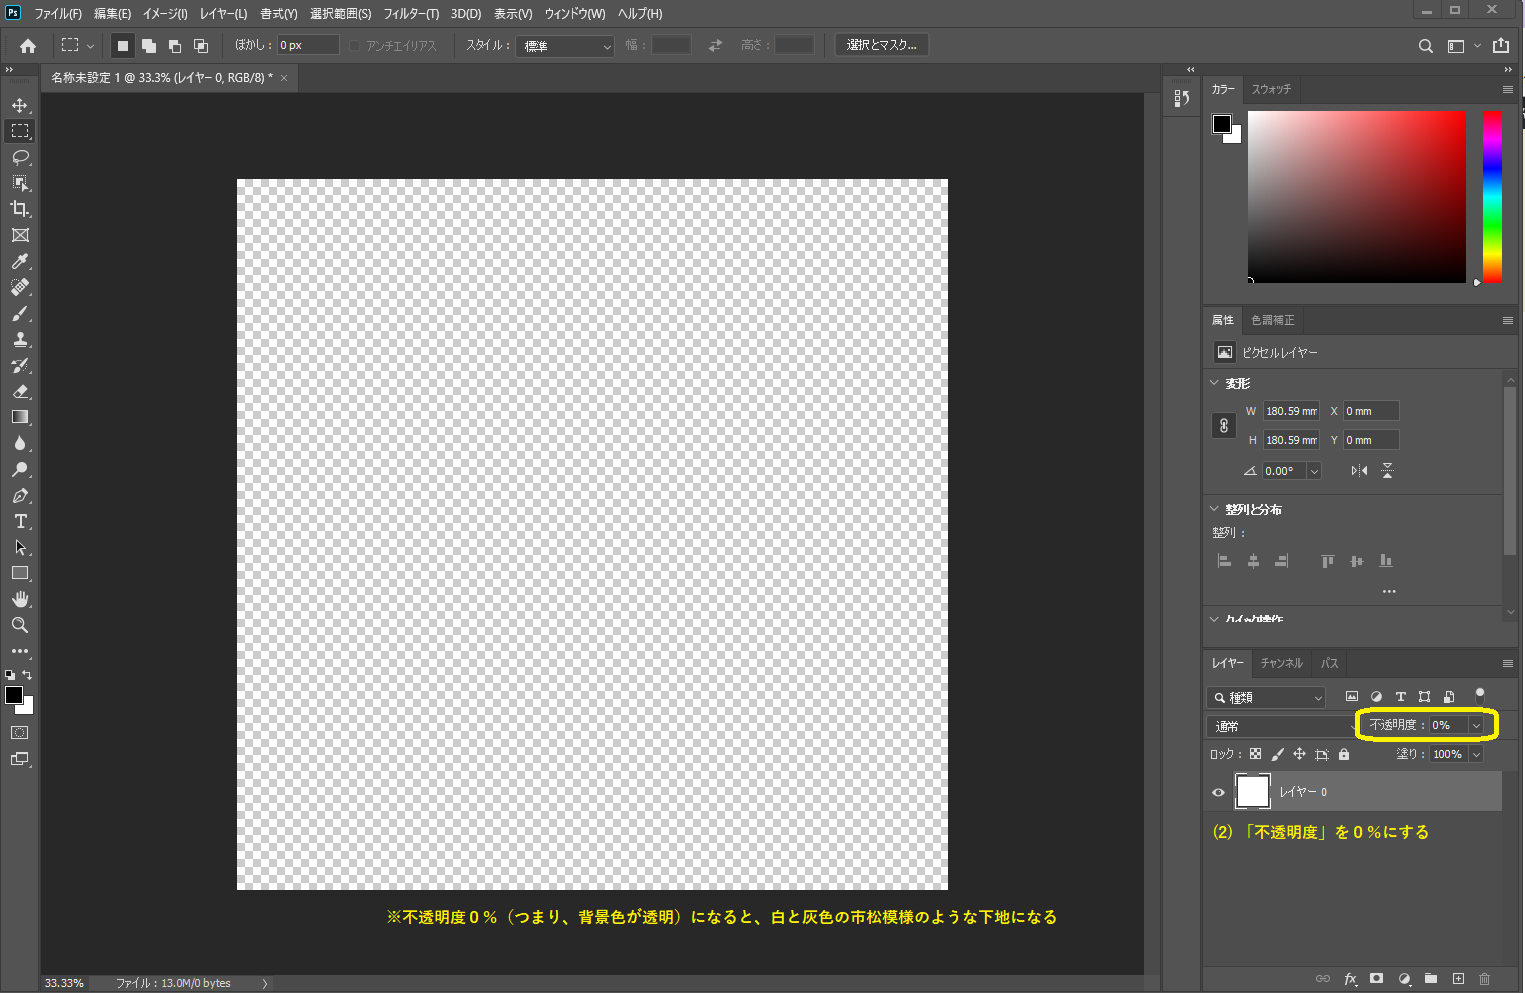Image resolution: width=1525 pixels, height=993 pixels.
Task: Open the イメージ(I) menu
Action: tap(165, 14)
